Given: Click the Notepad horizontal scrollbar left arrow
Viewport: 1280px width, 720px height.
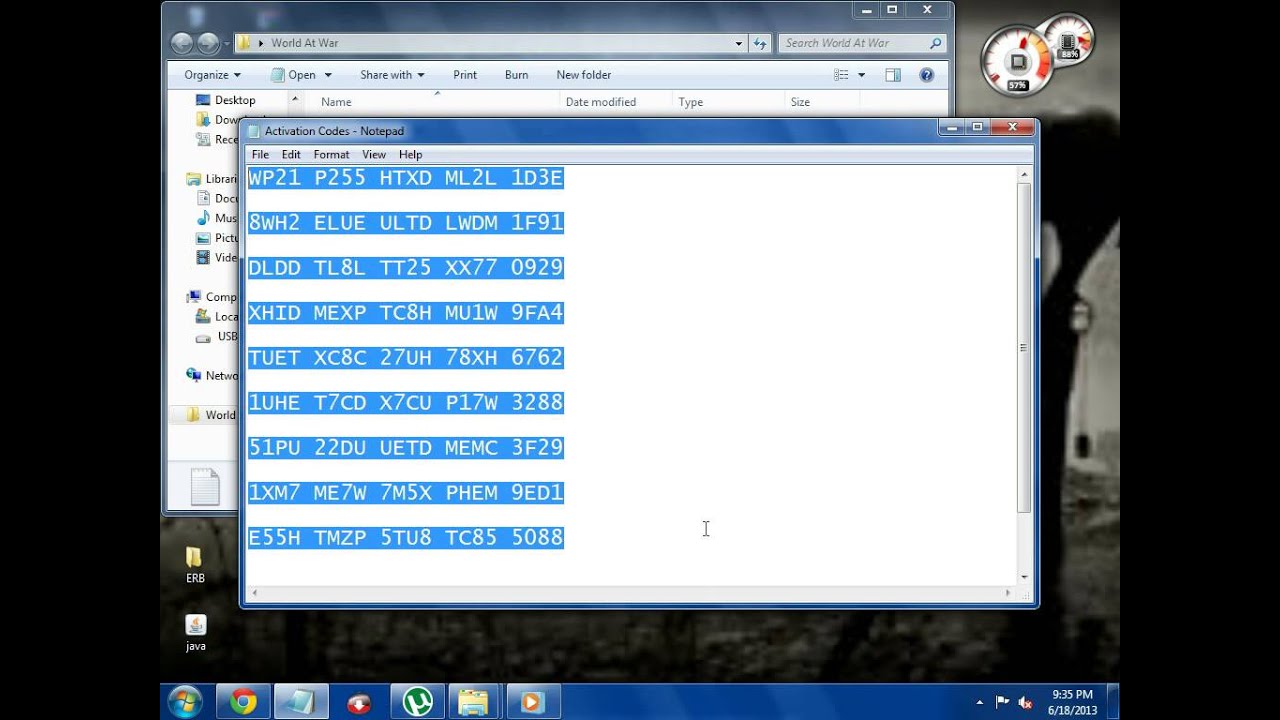Looking at the screenshot, I should point(255,593).
